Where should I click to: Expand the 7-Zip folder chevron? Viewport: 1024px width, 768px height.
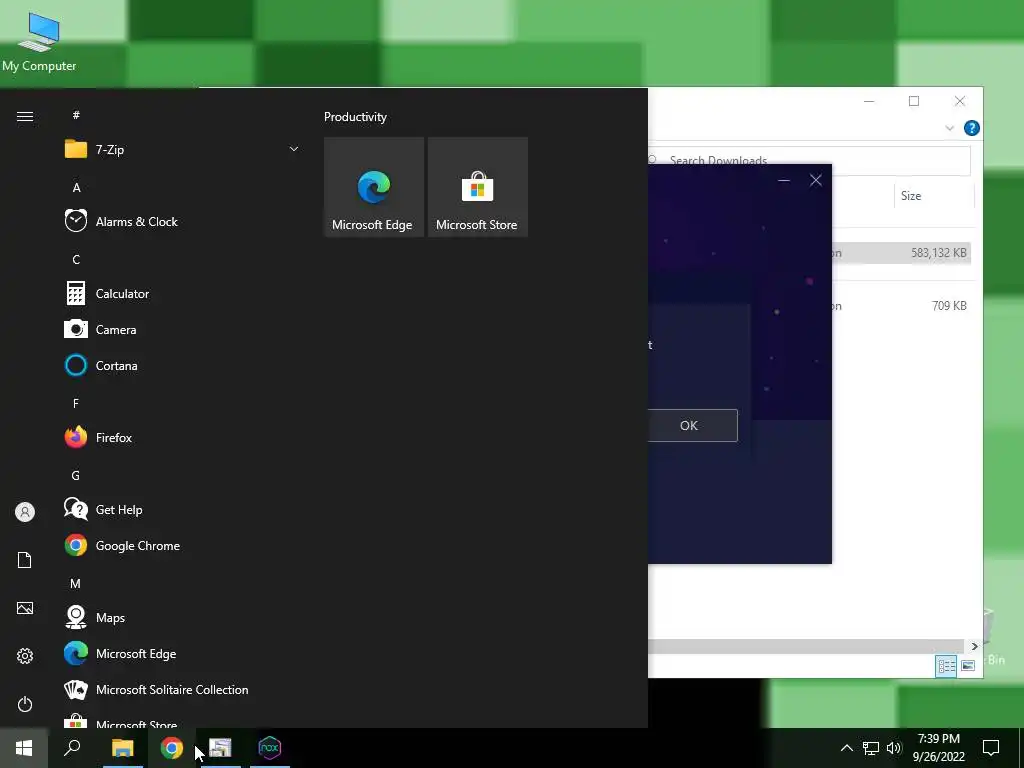(294, 150)
